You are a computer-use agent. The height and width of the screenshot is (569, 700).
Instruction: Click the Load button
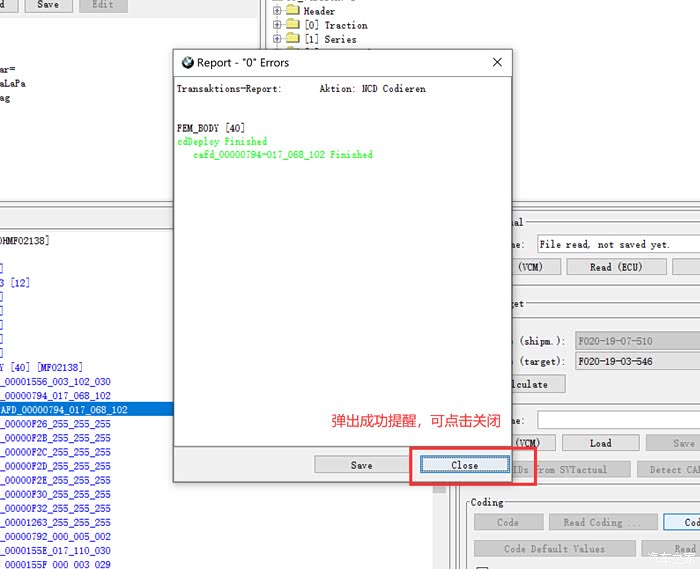point(600,443)
